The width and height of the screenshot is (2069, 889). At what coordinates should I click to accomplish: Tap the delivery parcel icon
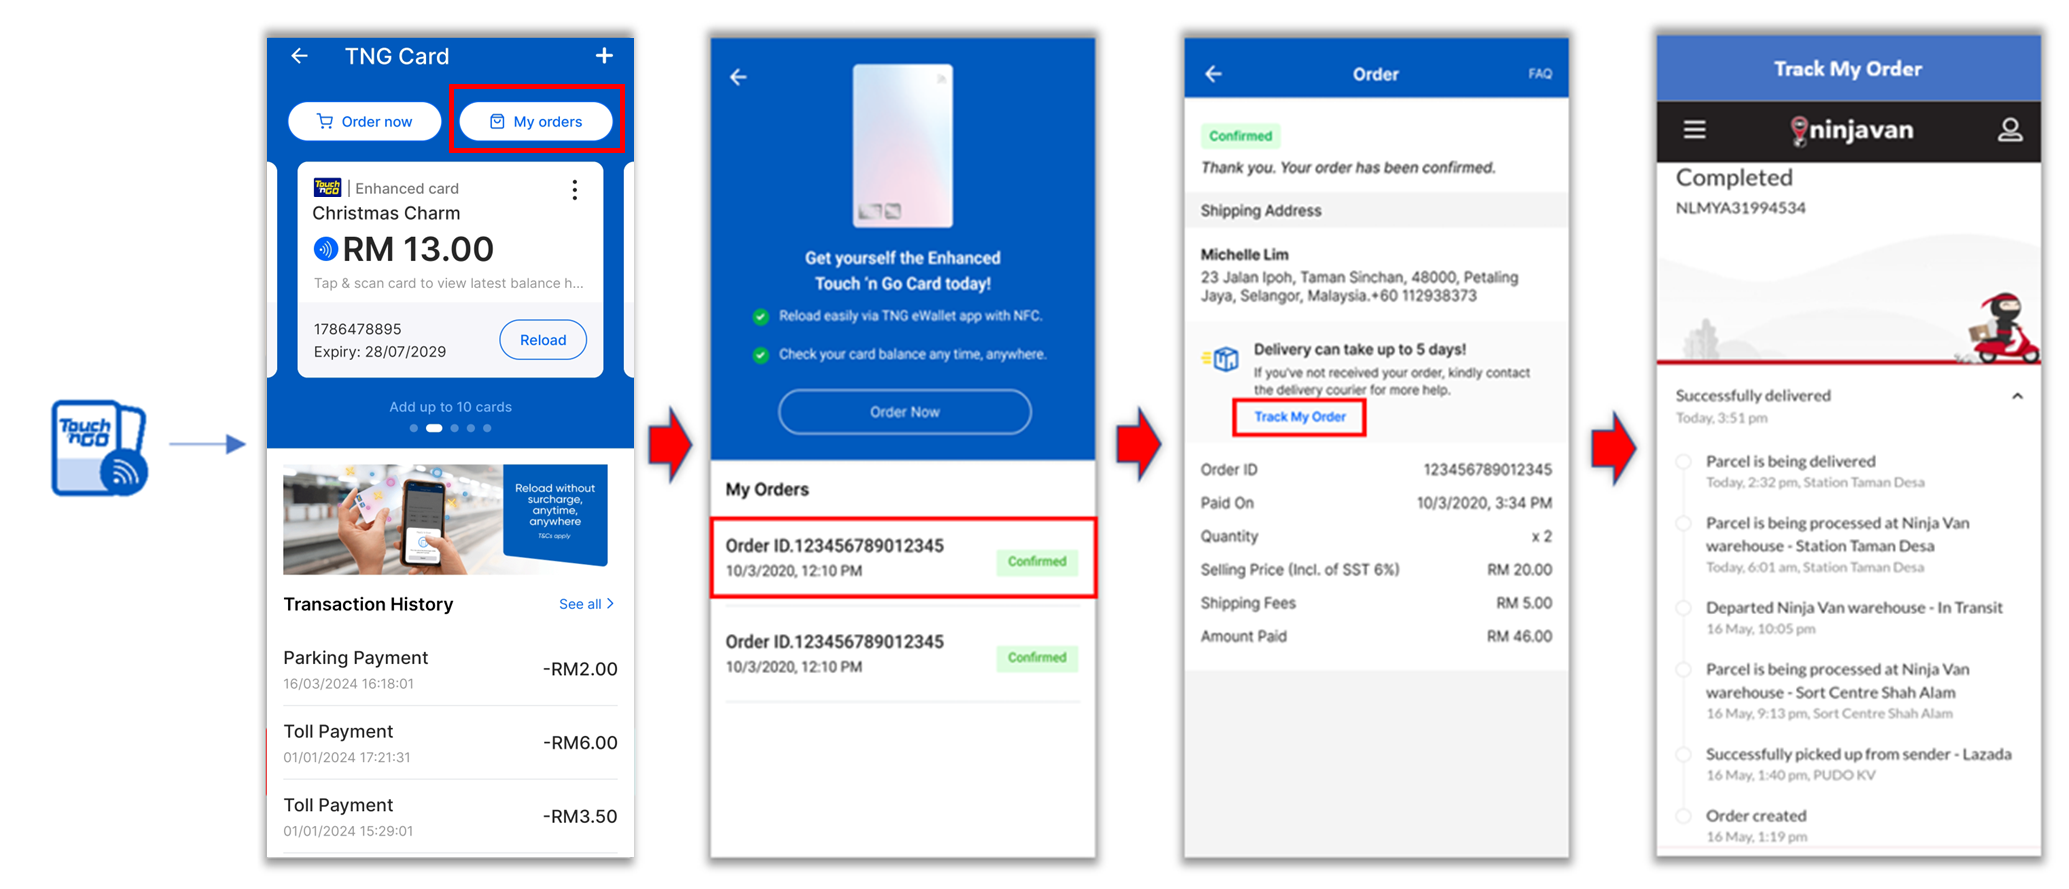tap(1222, 358)
